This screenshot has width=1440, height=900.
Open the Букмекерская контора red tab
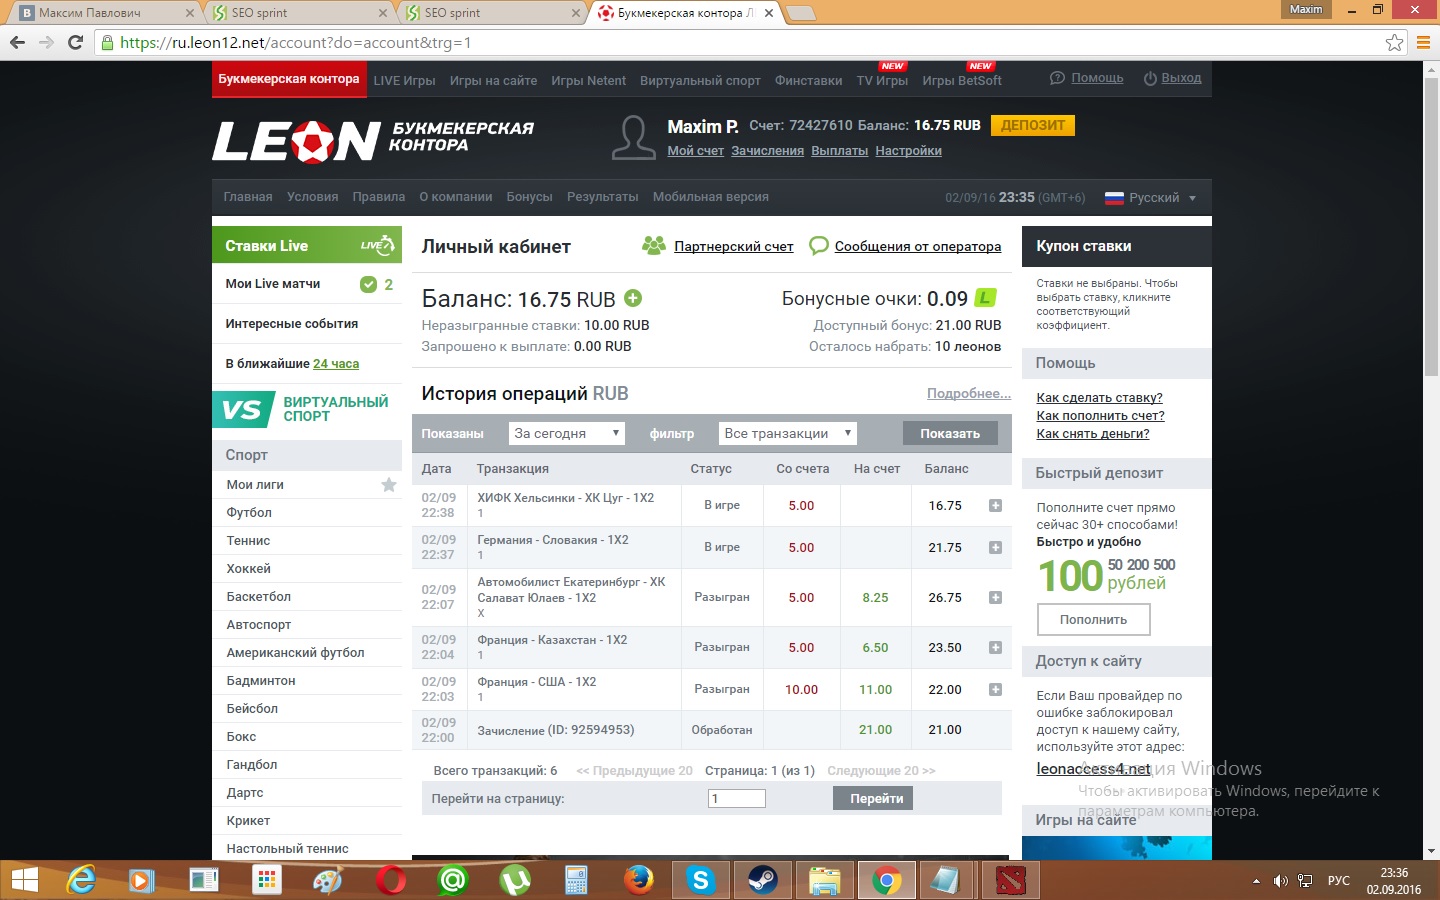point(289,80)
